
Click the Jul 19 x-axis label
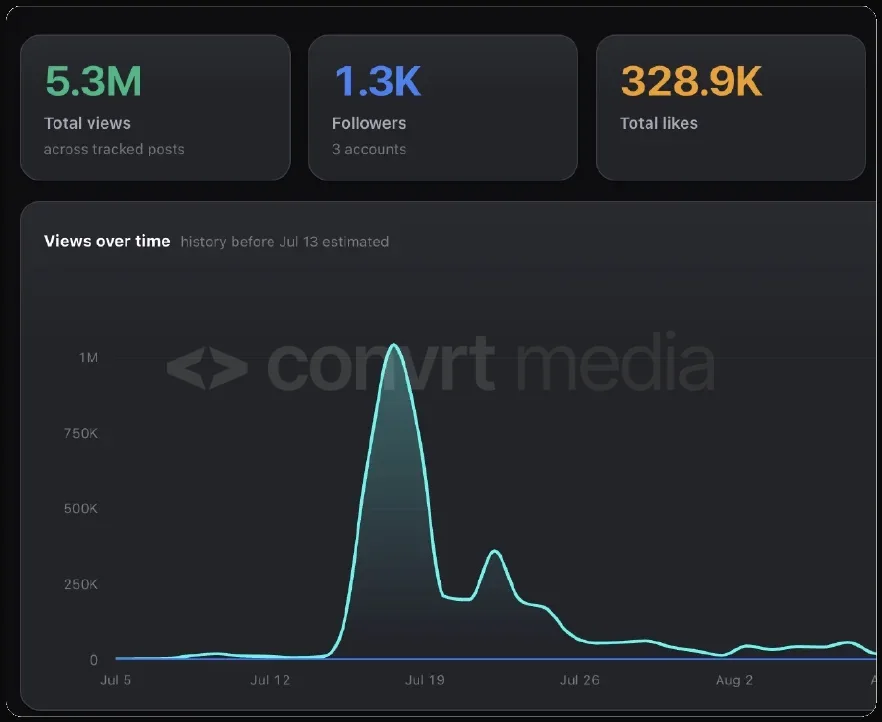coord(425,680)
